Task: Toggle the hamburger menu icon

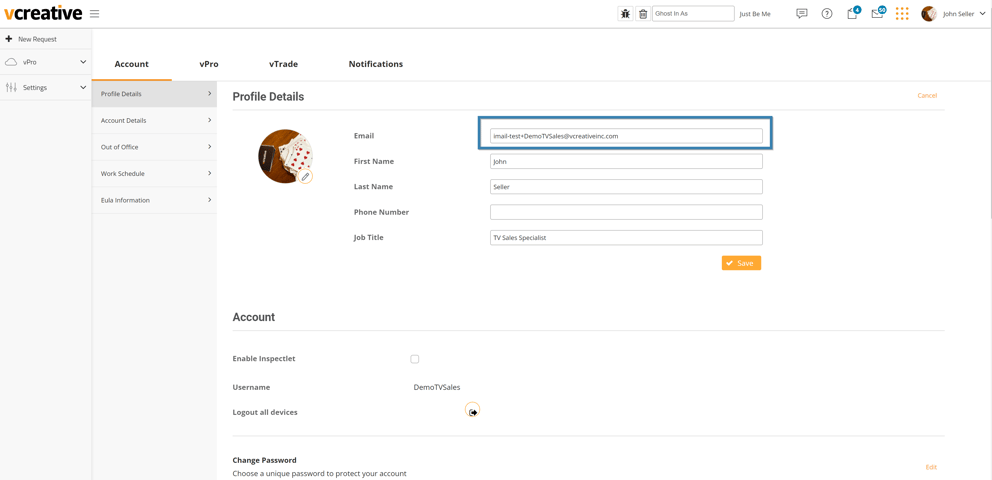Action: 94,14
